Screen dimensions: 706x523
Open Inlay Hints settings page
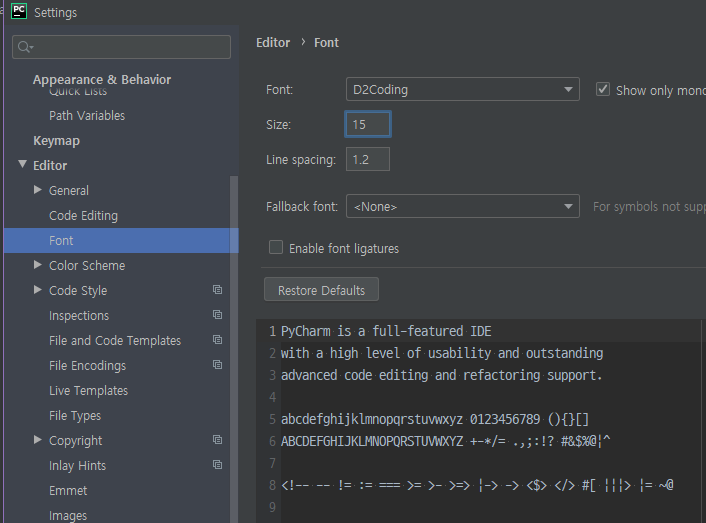[77, 465]
